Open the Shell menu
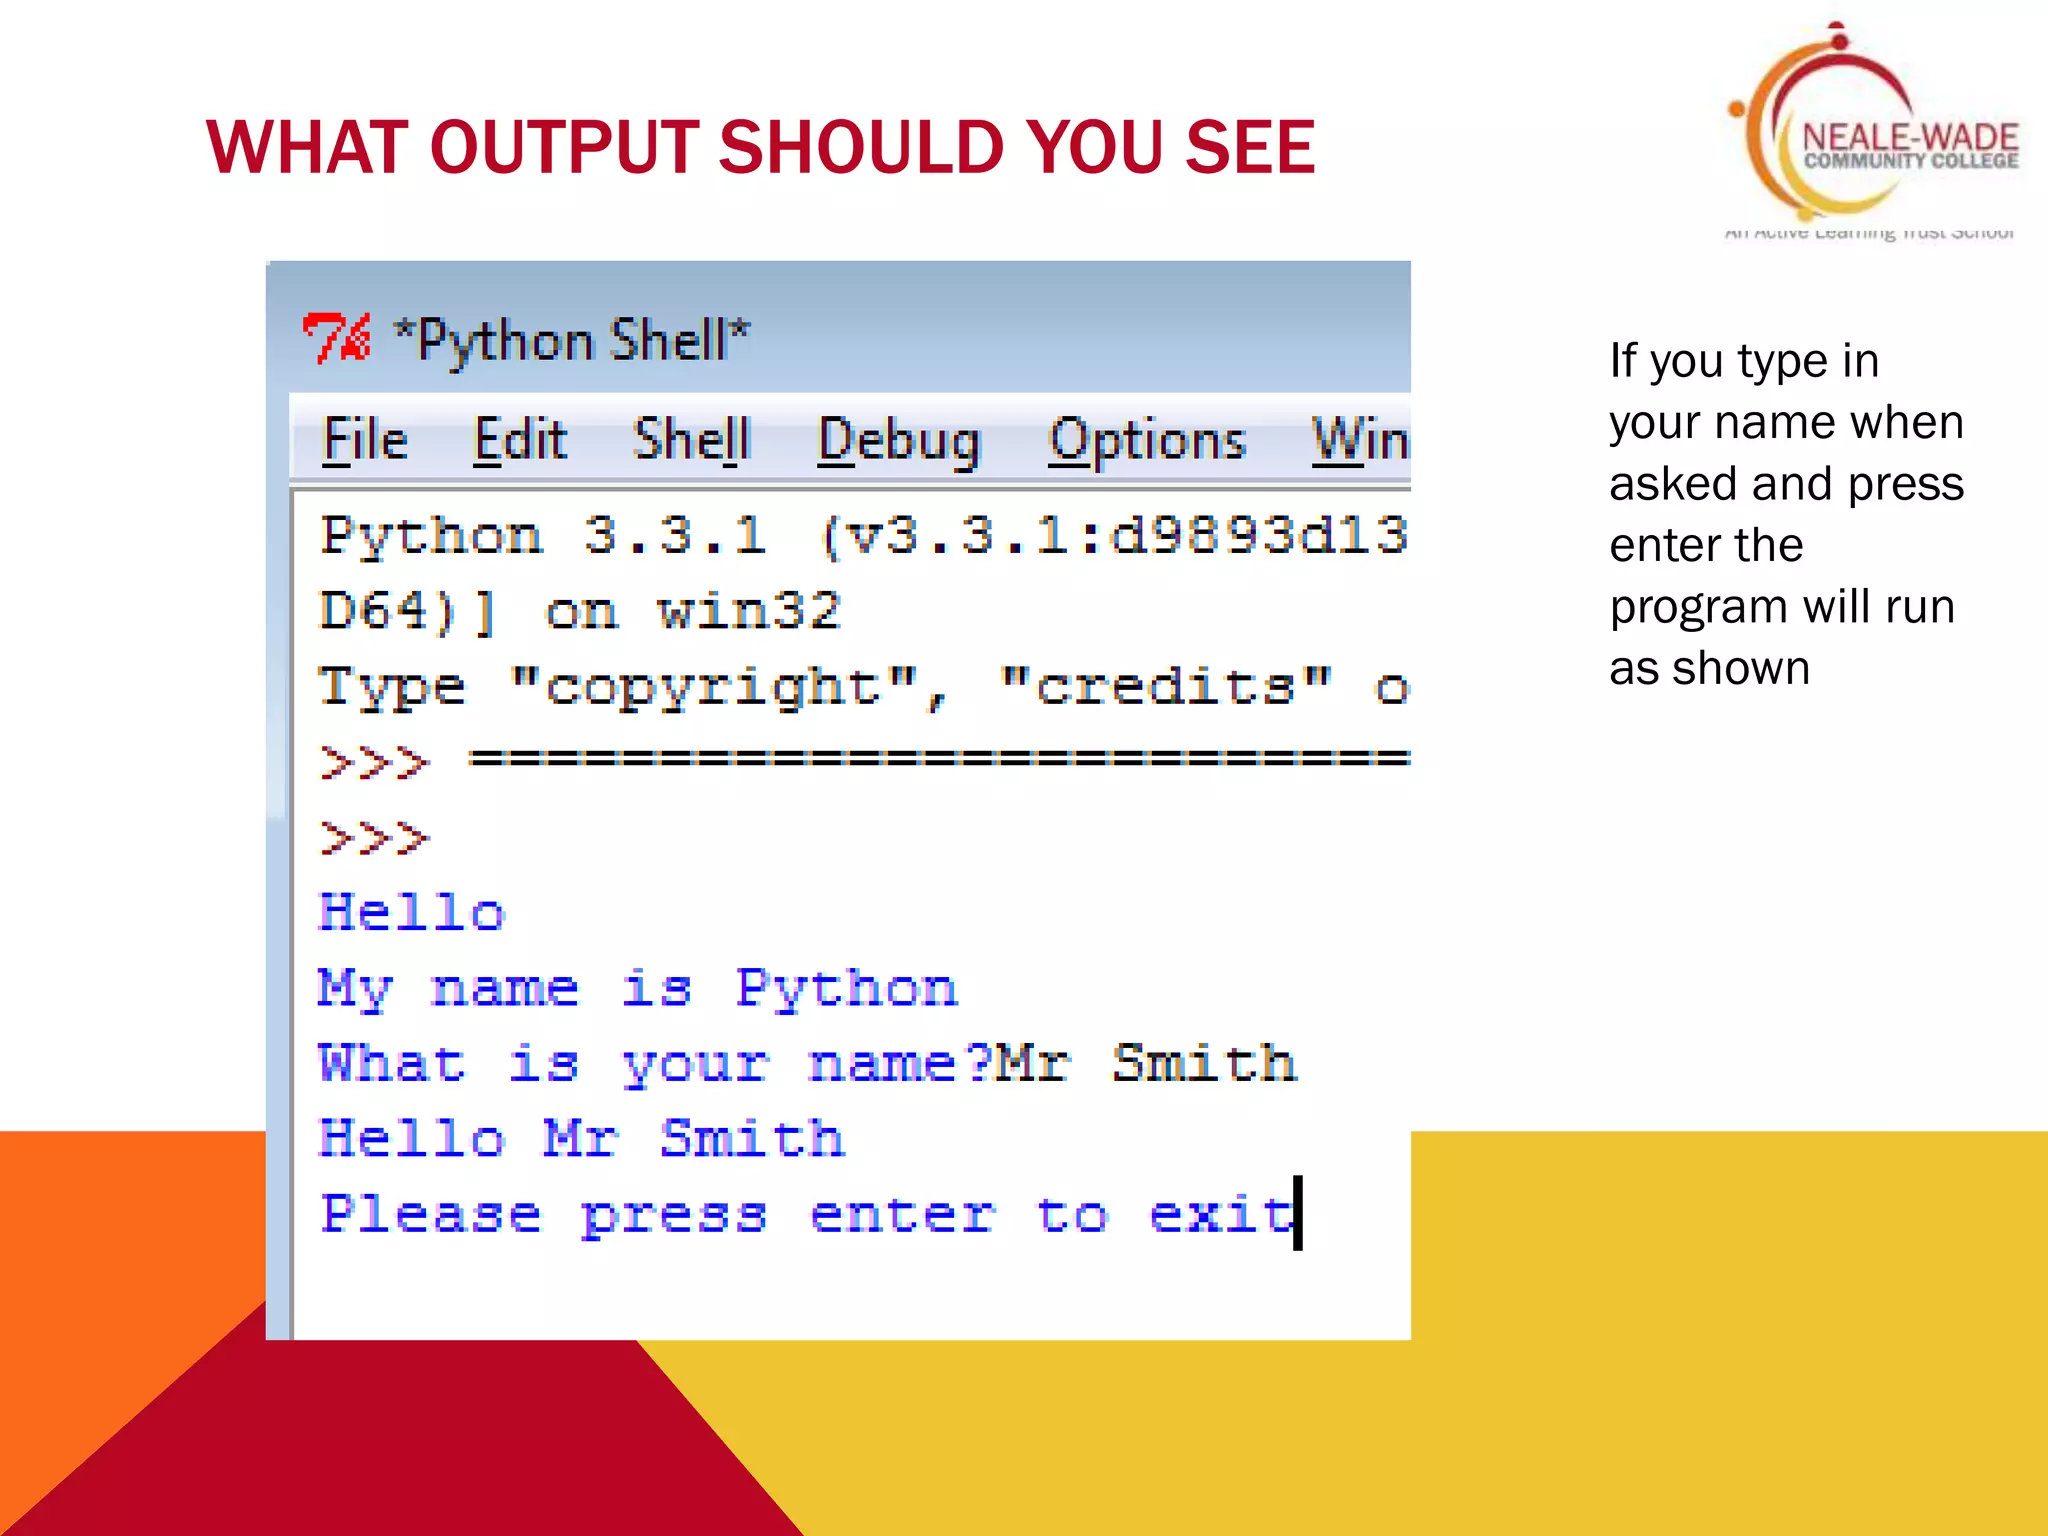 691,441
